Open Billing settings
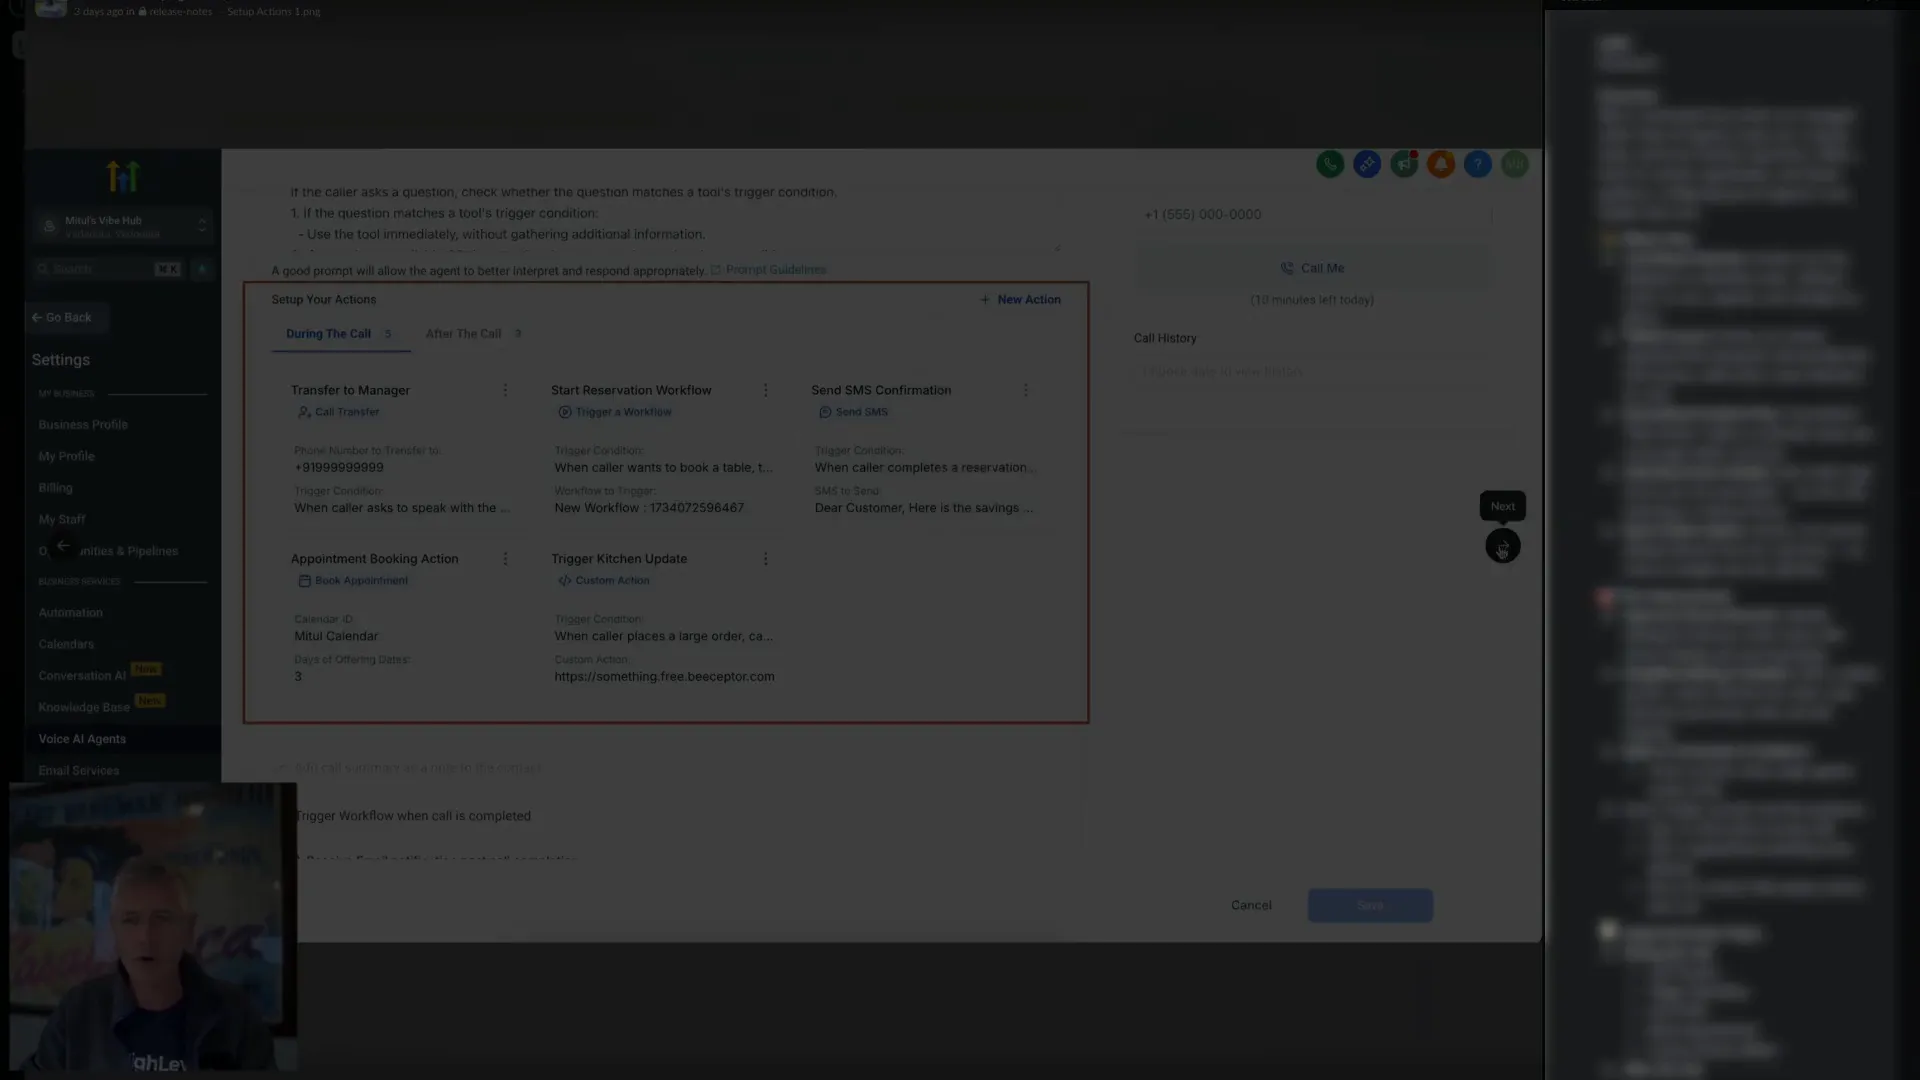This screenshot has height=1080, width=1920. pos(55,488)
